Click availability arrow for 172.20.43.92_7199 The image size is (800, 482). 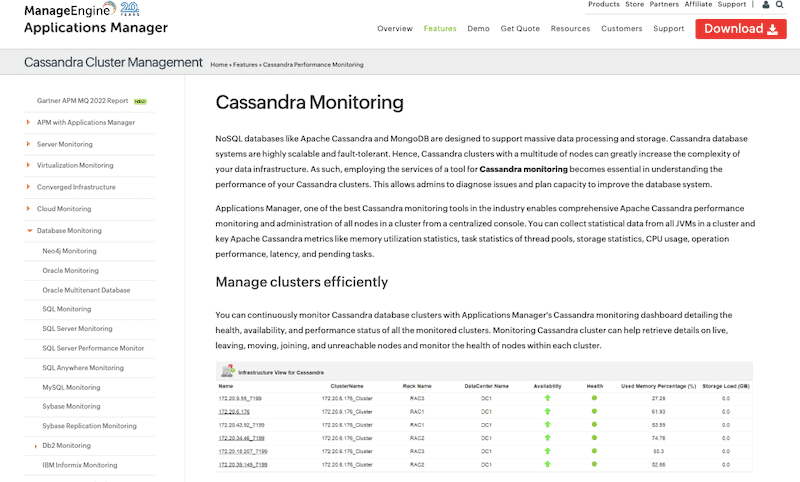click(x=547, y=424)
